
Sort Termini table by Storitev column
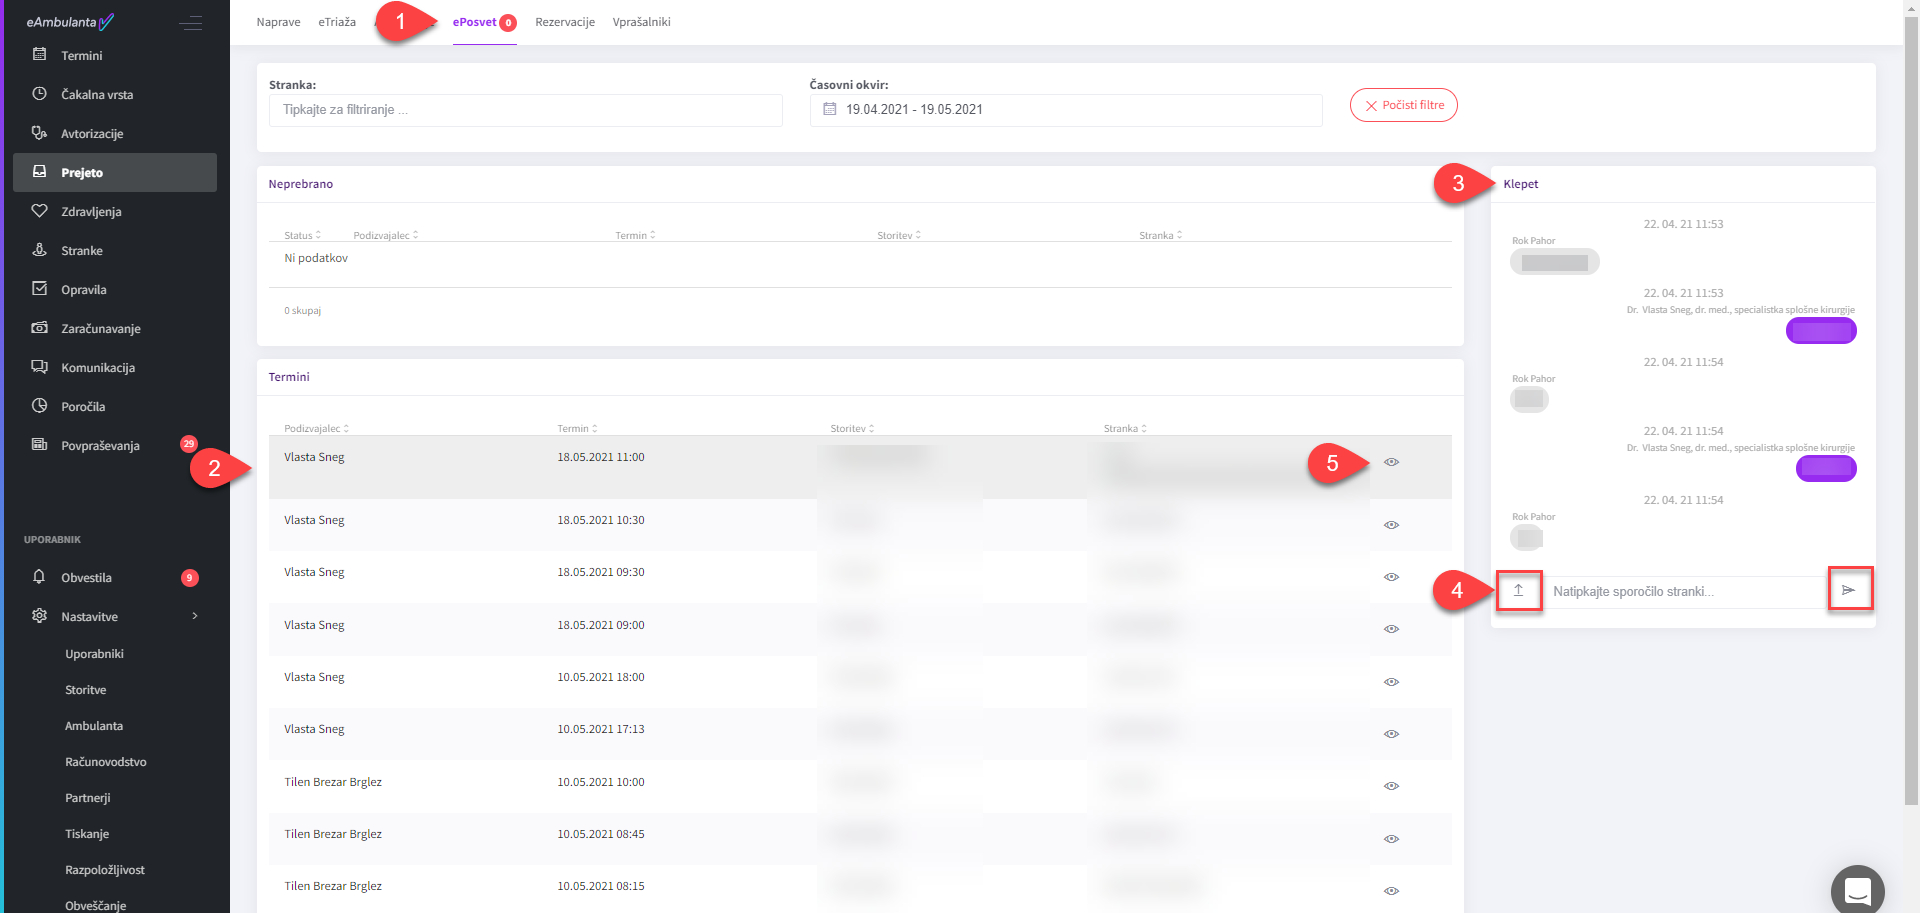pos(852,428)
